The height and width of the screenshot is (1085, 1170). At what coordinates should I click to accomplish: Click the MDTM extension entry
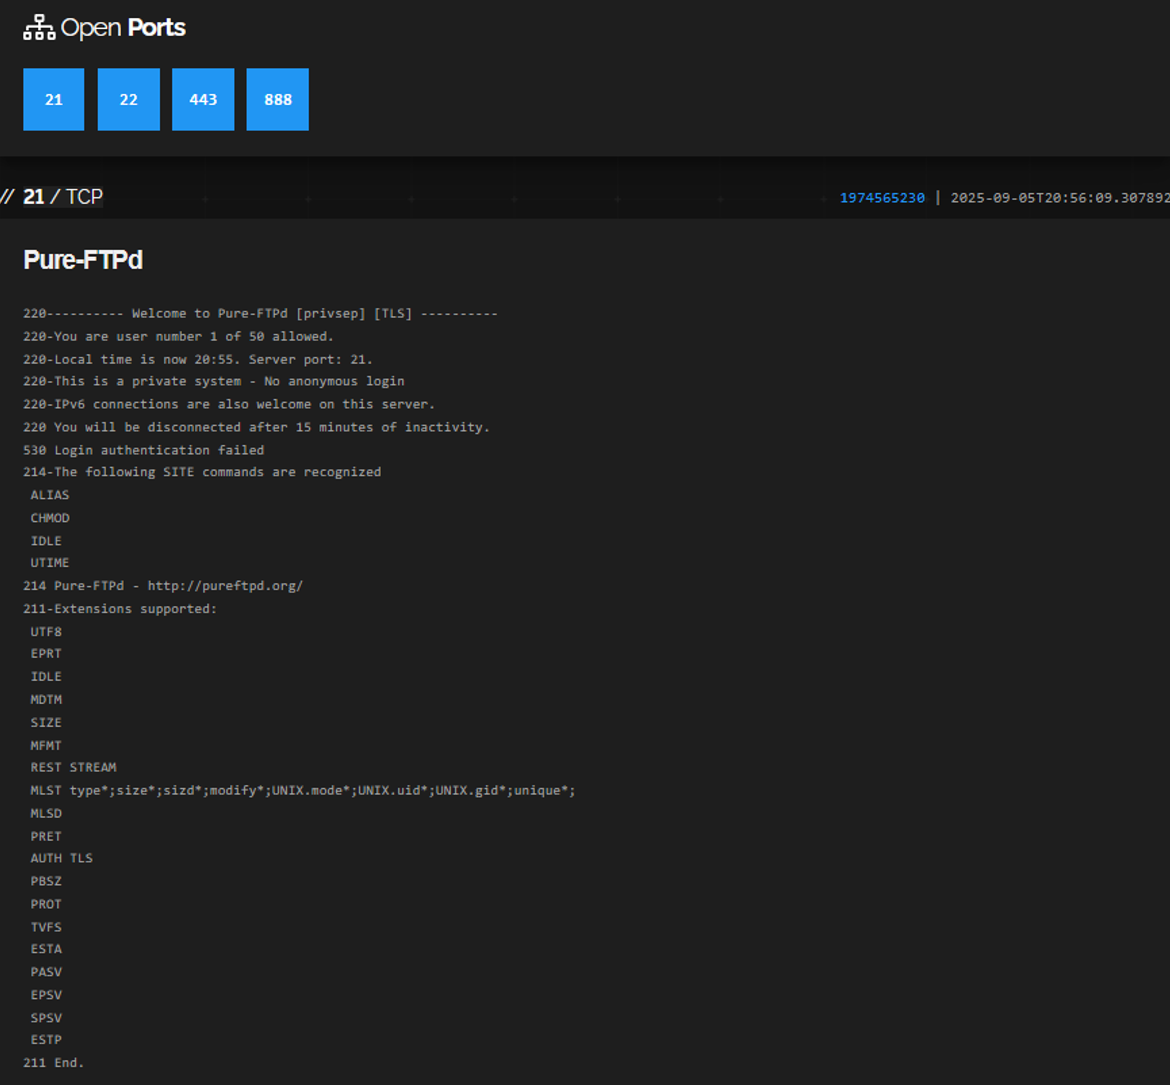pos(46,700)
